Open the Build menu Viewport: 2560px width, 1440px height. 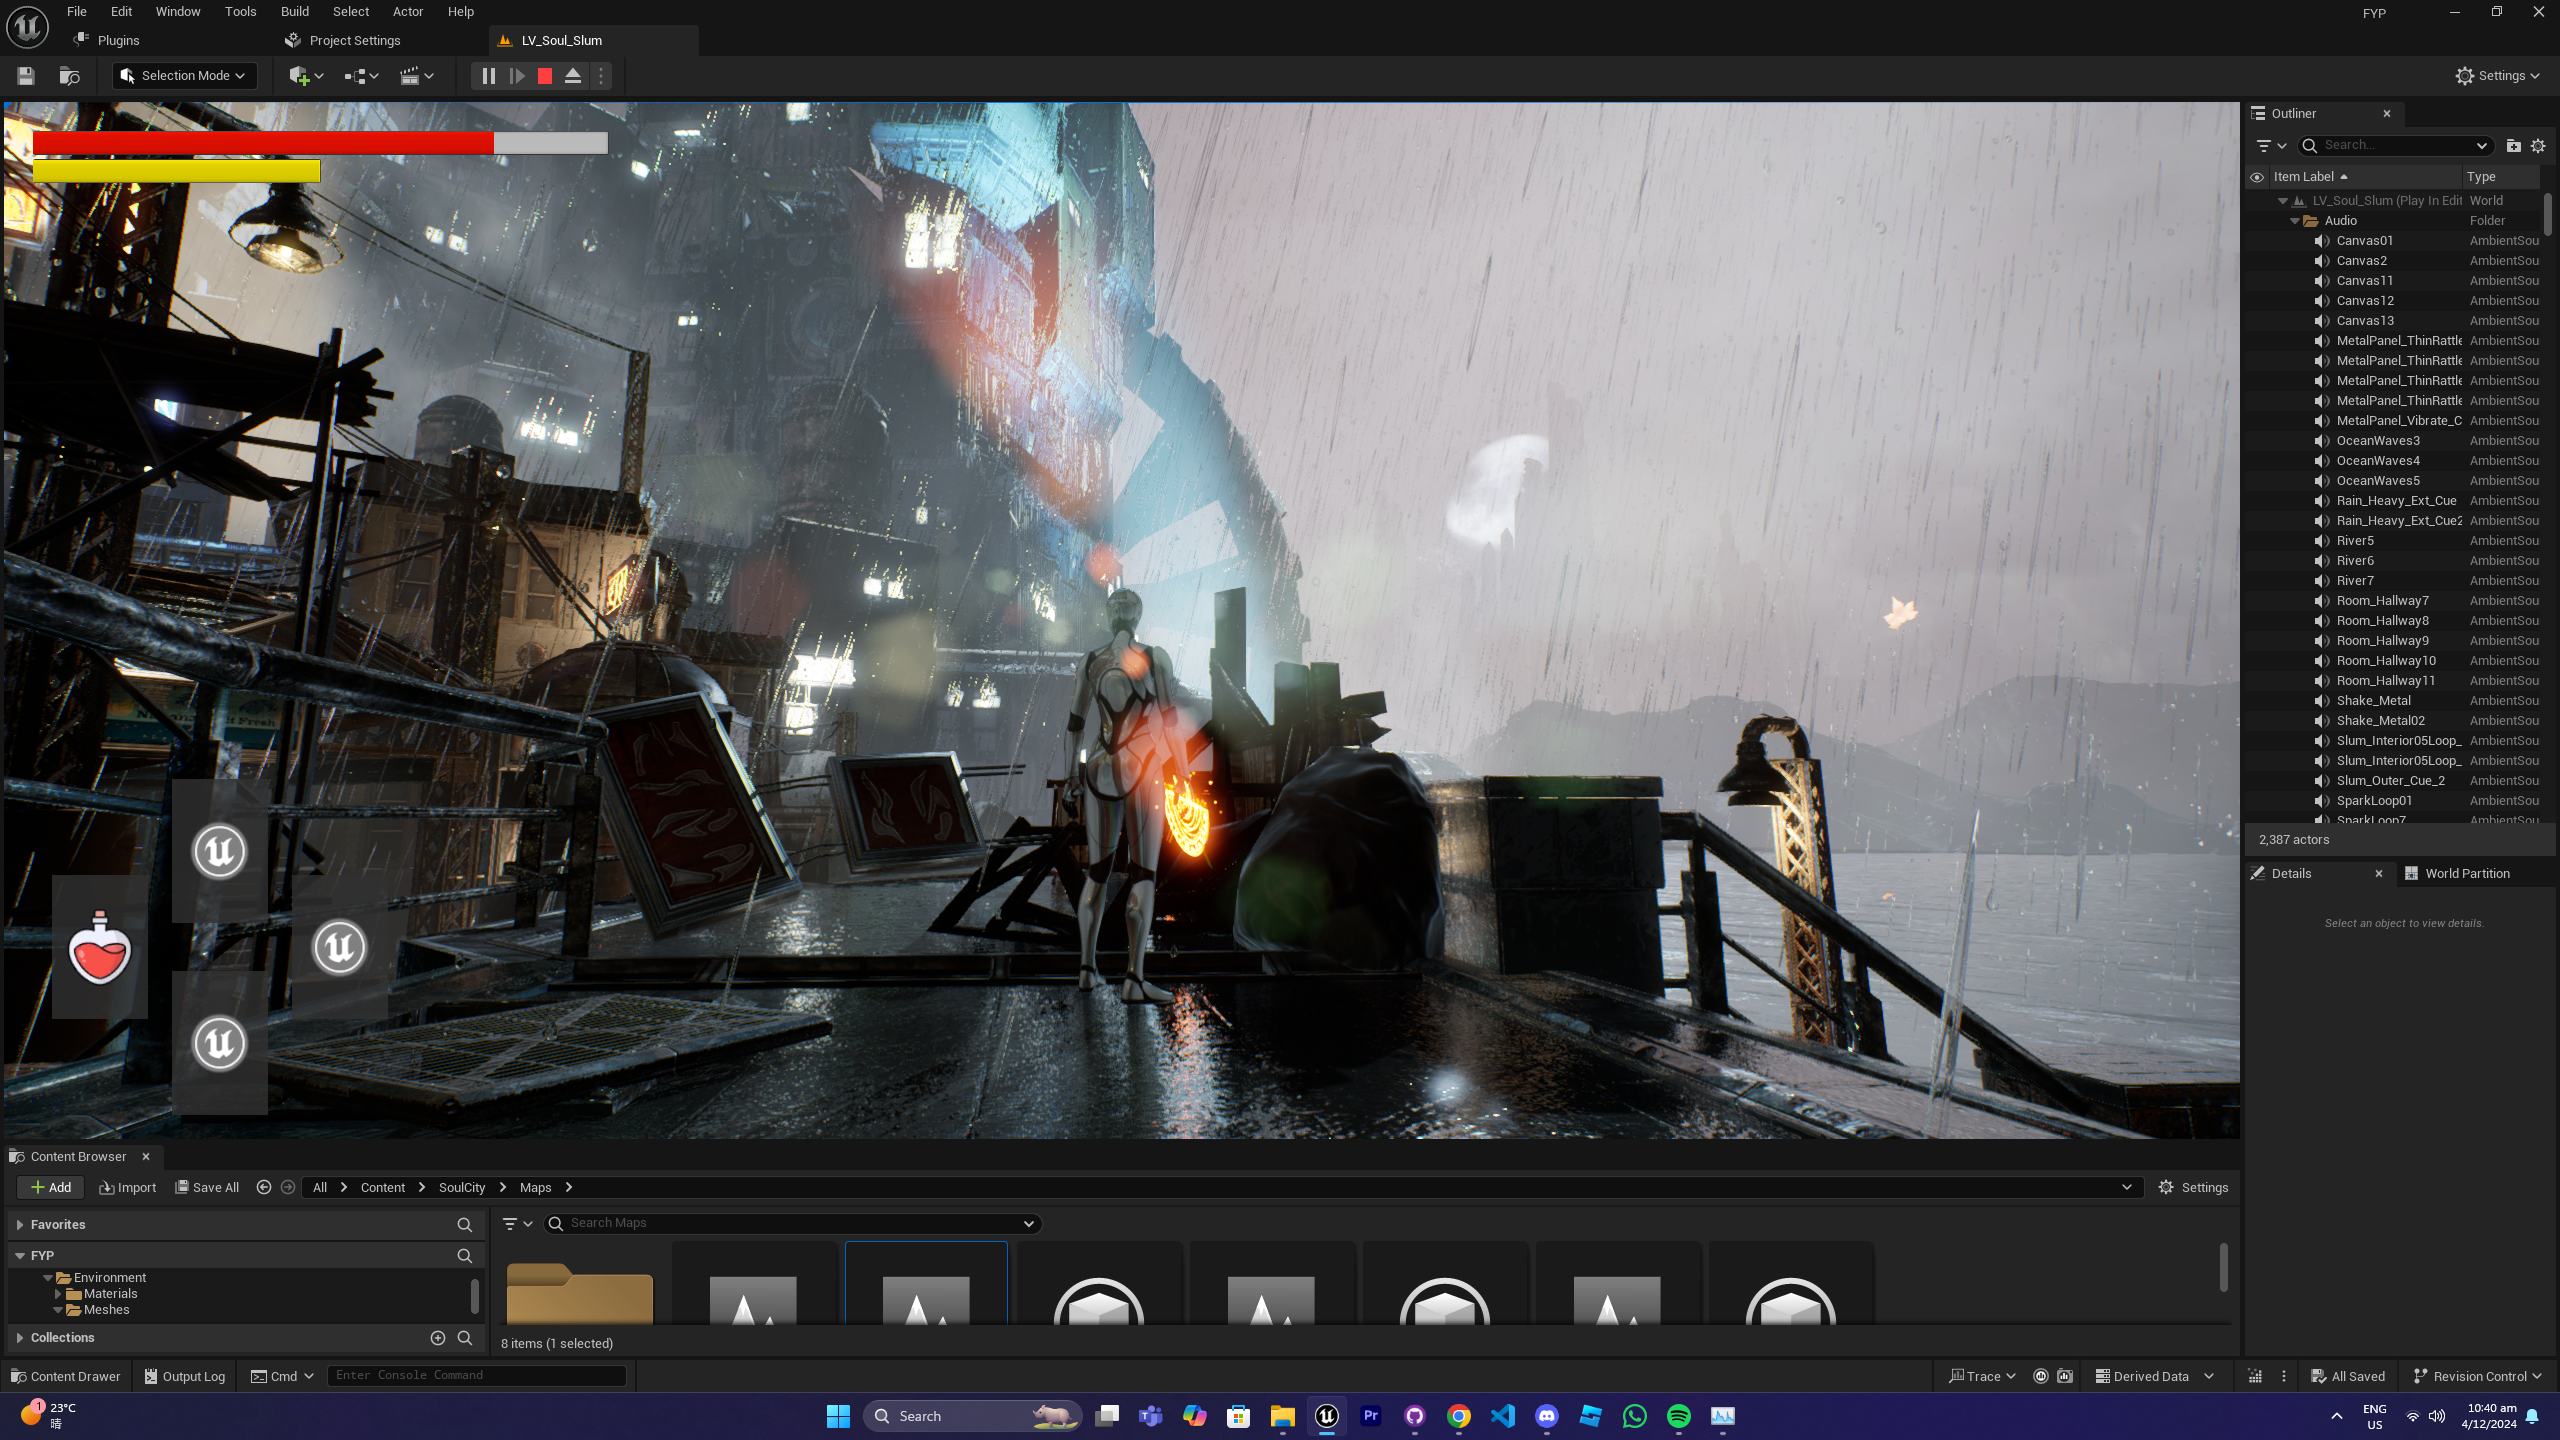pyautogui.click(x=294, y=12)
